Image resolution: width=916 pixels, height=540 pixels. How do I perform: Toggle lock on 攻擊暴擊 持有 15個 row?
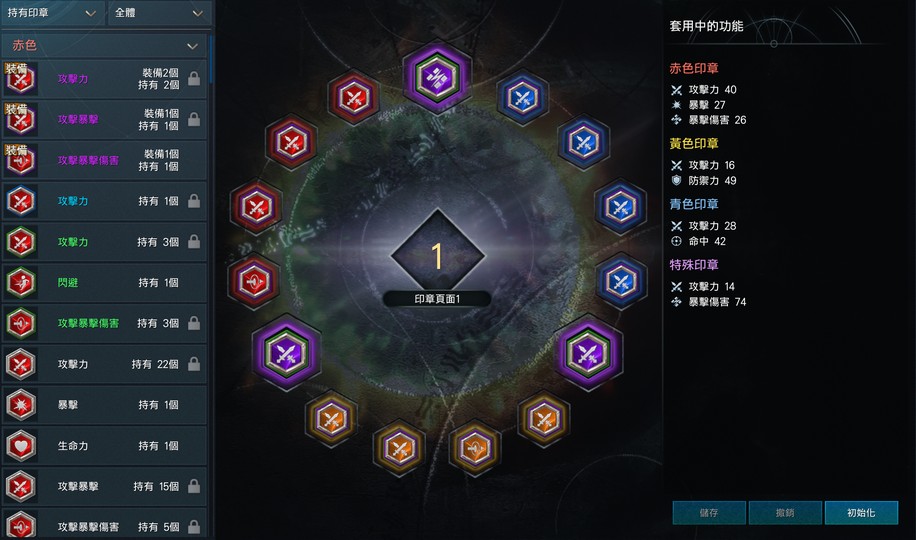point(194,486)
